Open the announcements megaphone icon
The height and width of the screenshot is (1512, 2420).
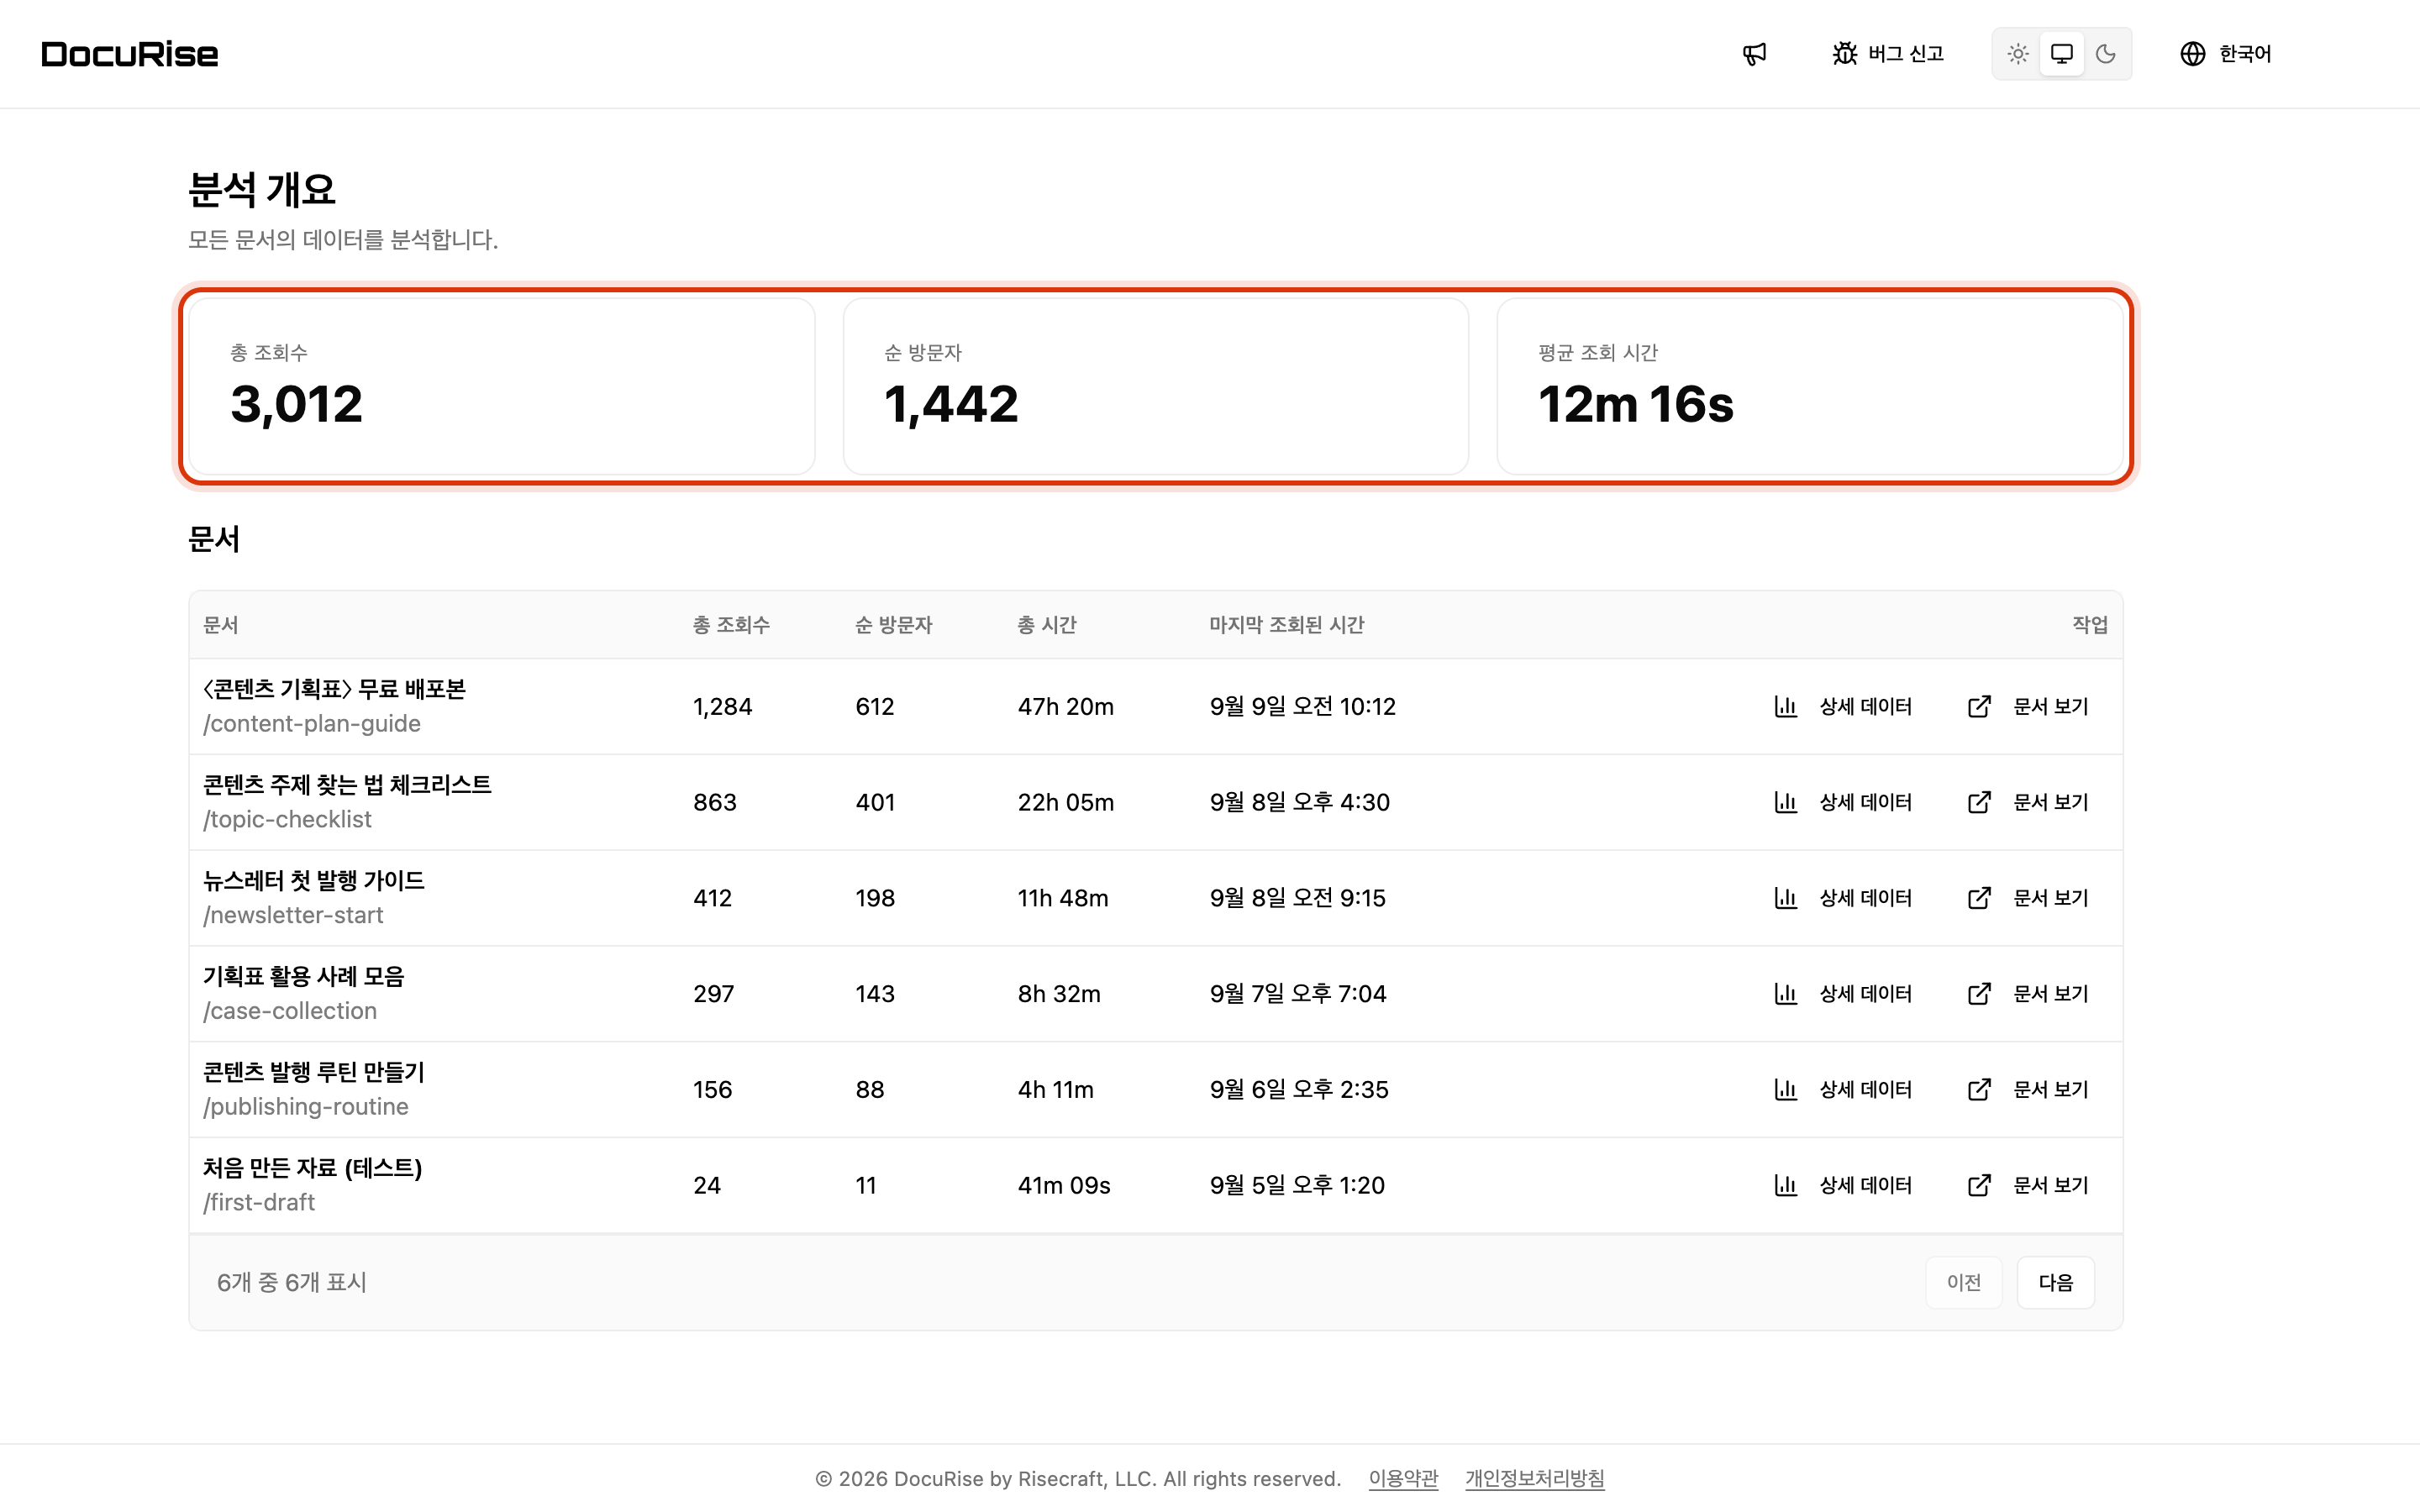click(1754, 54)
